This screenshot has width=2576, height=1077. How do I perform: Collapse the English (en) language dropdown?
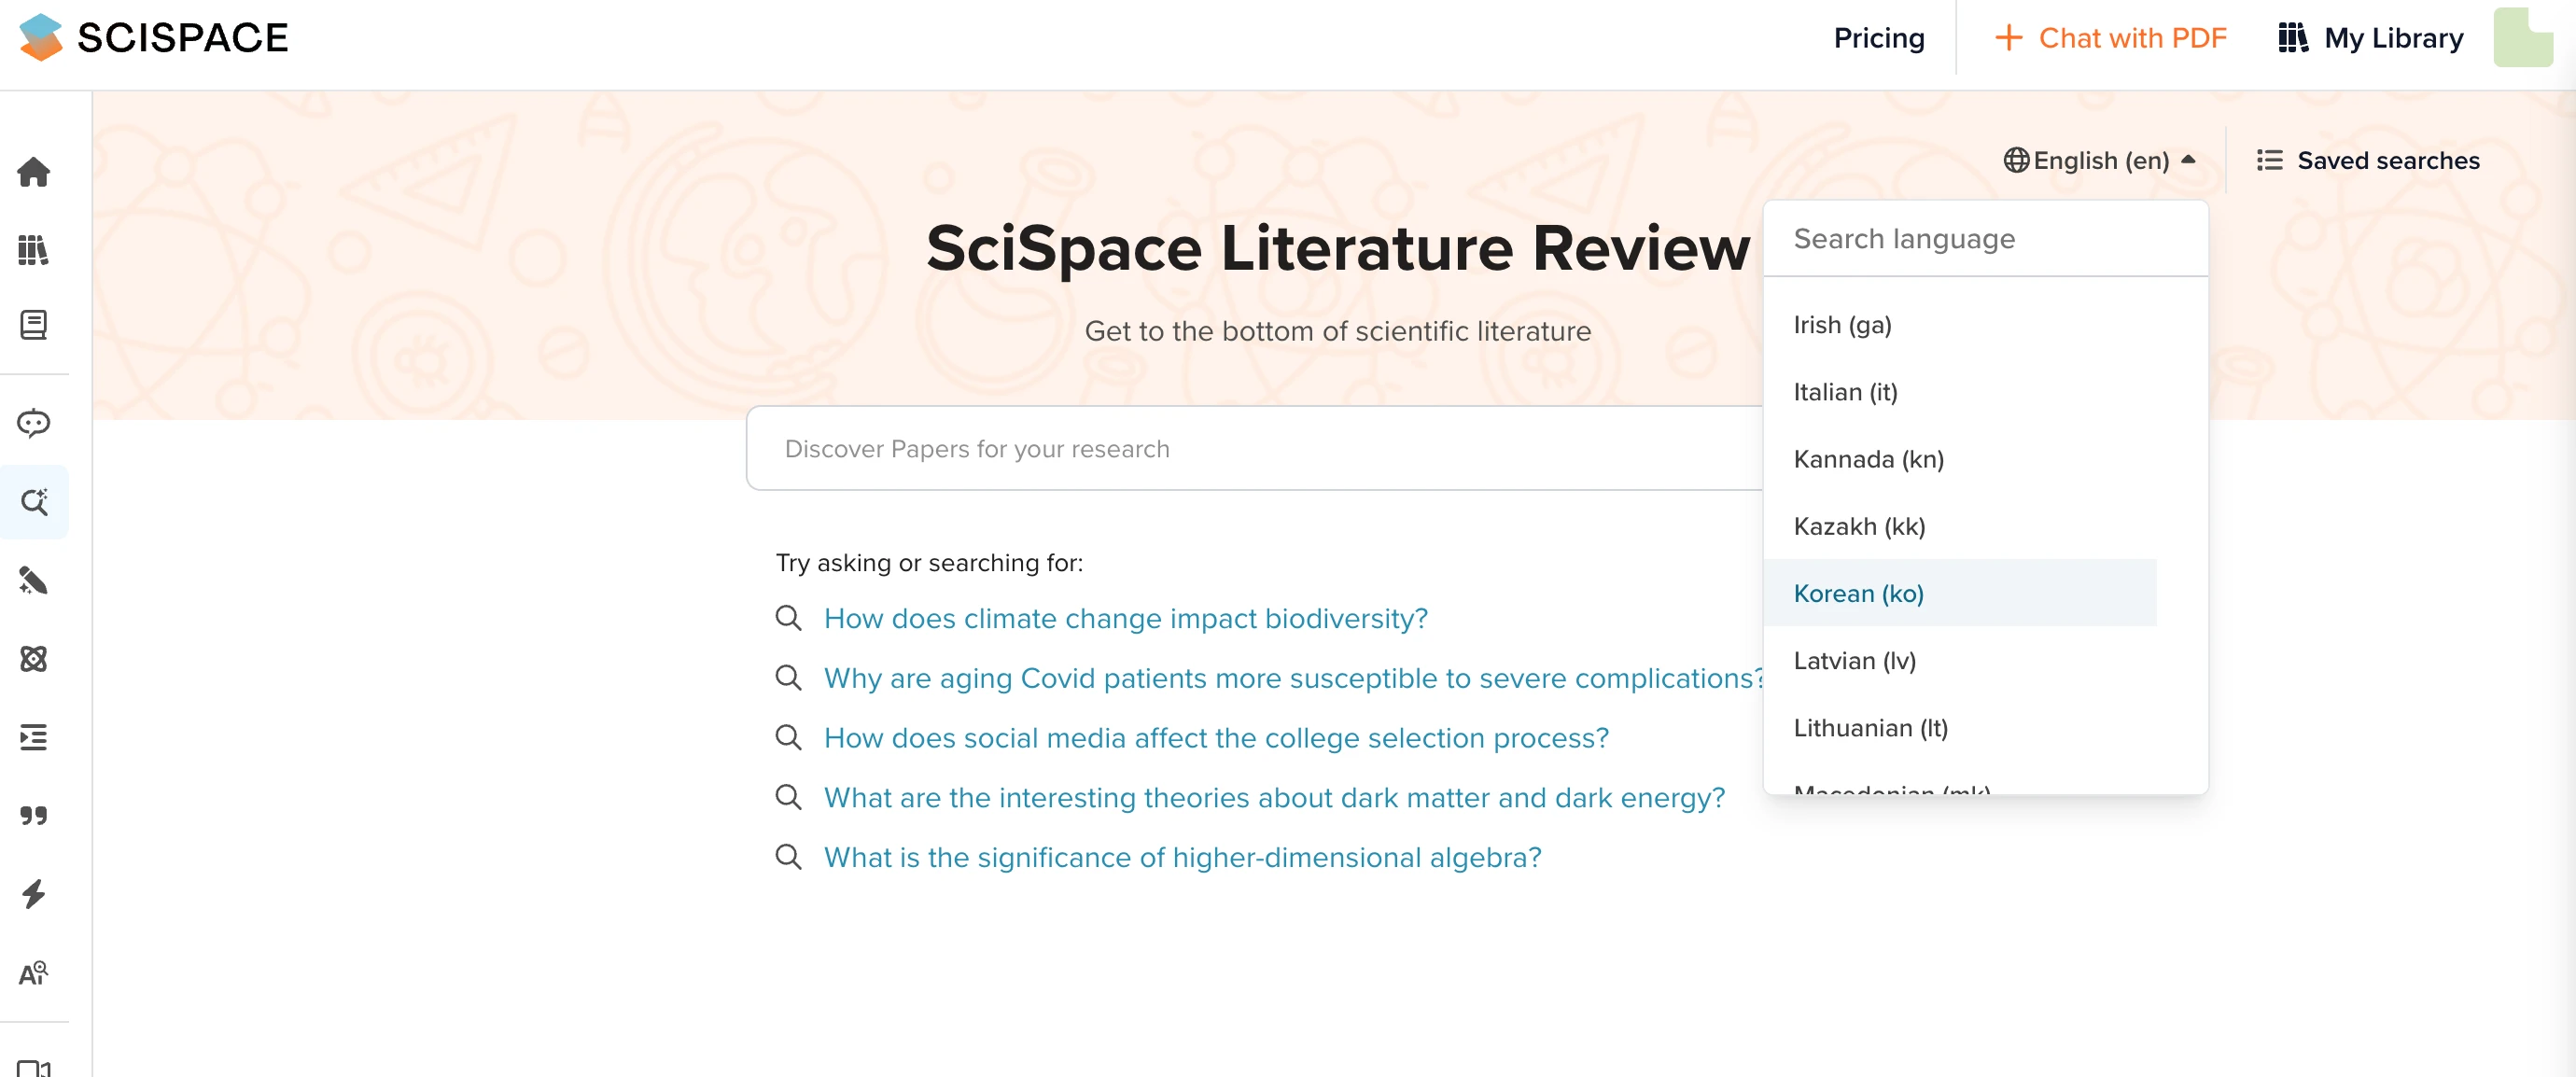coord(2099,160)
